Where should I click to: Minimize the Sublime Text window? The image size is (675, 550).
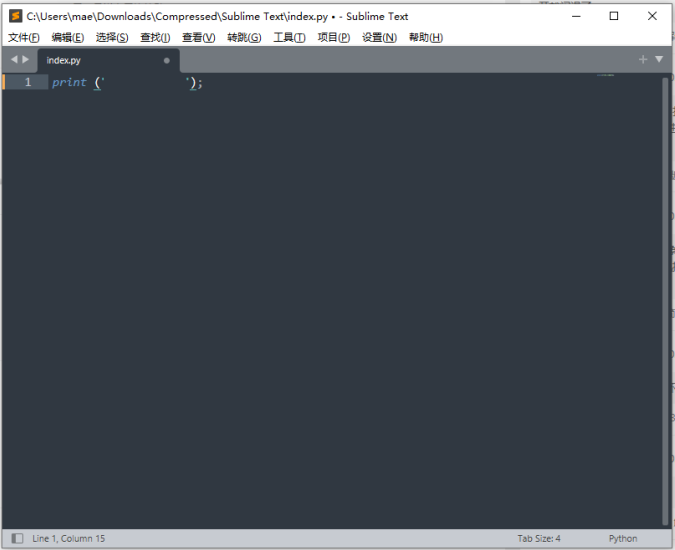coord(576,16)
